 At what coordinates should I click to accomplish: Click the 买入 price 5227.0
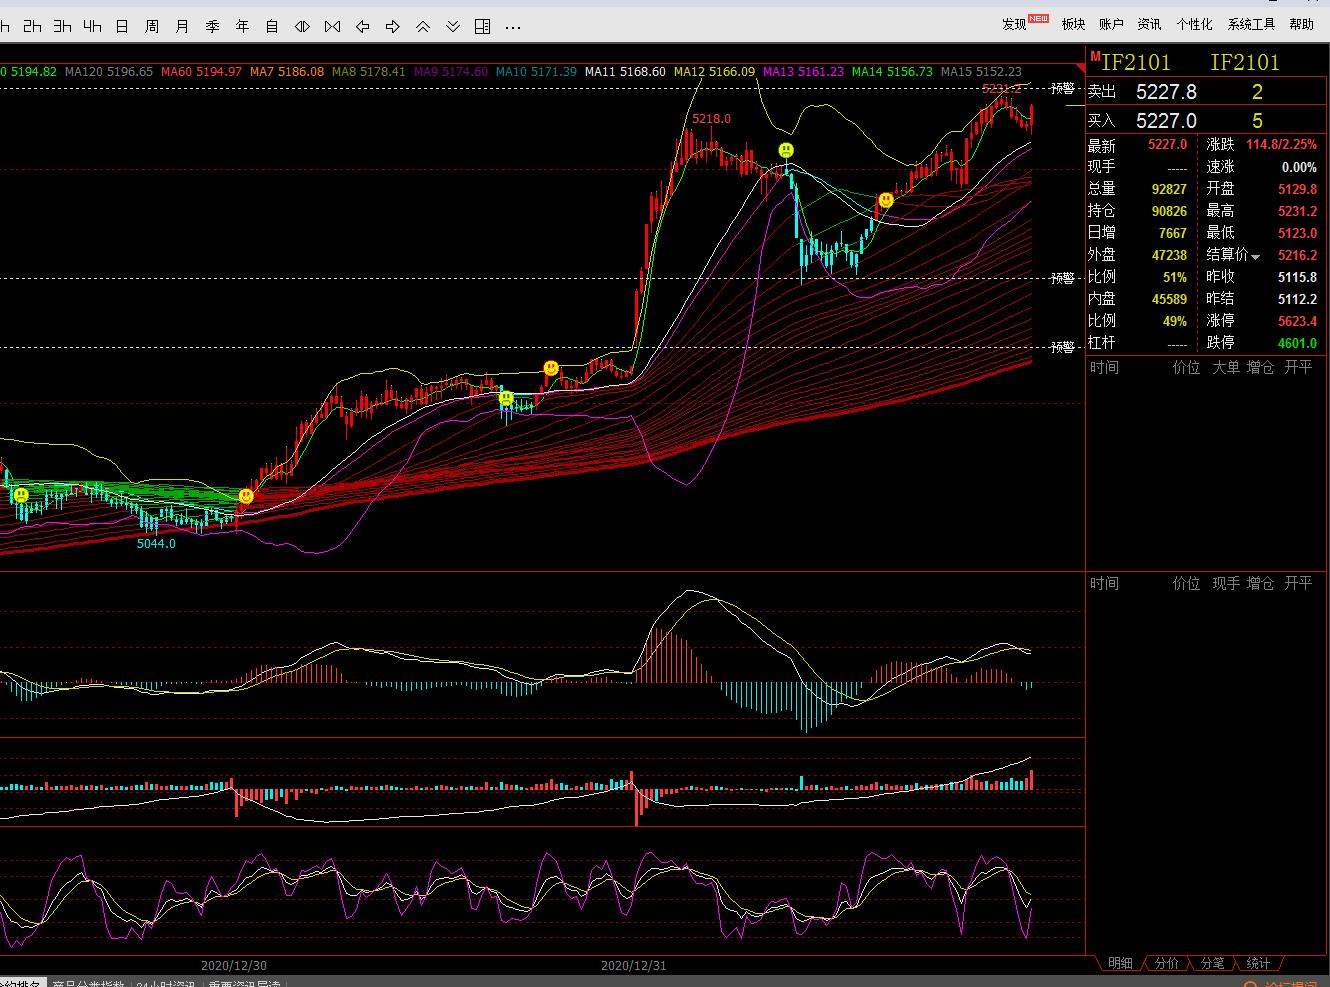click(1166, 121)
